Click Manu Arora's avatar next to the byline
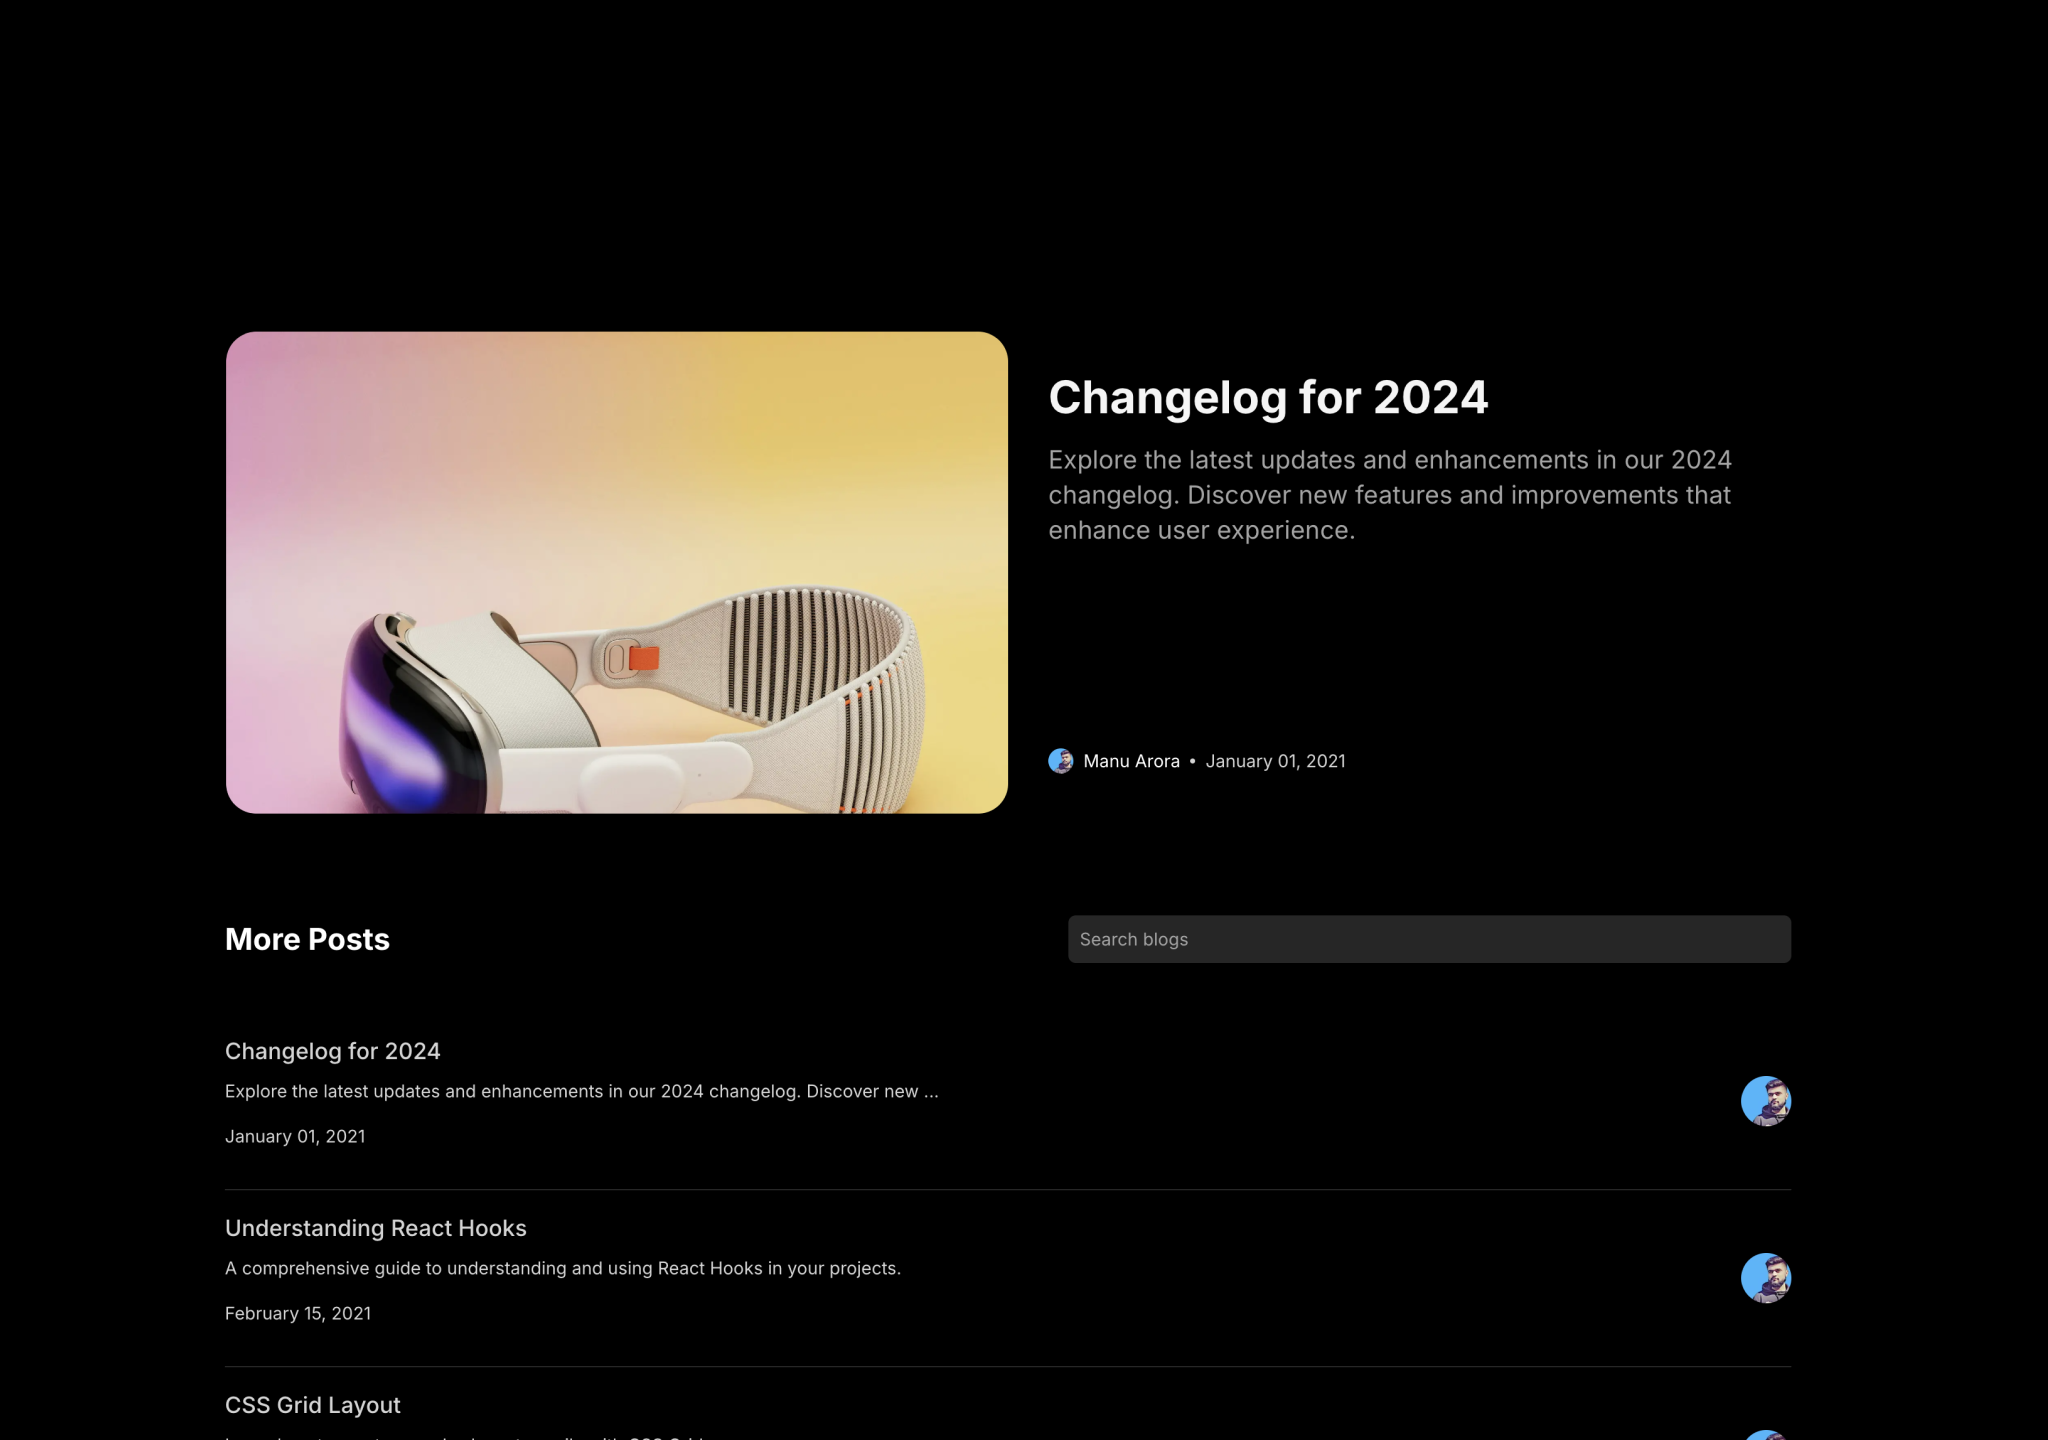The height and width of the screenshot is (1440, 2048). (x=1061, y=761)
